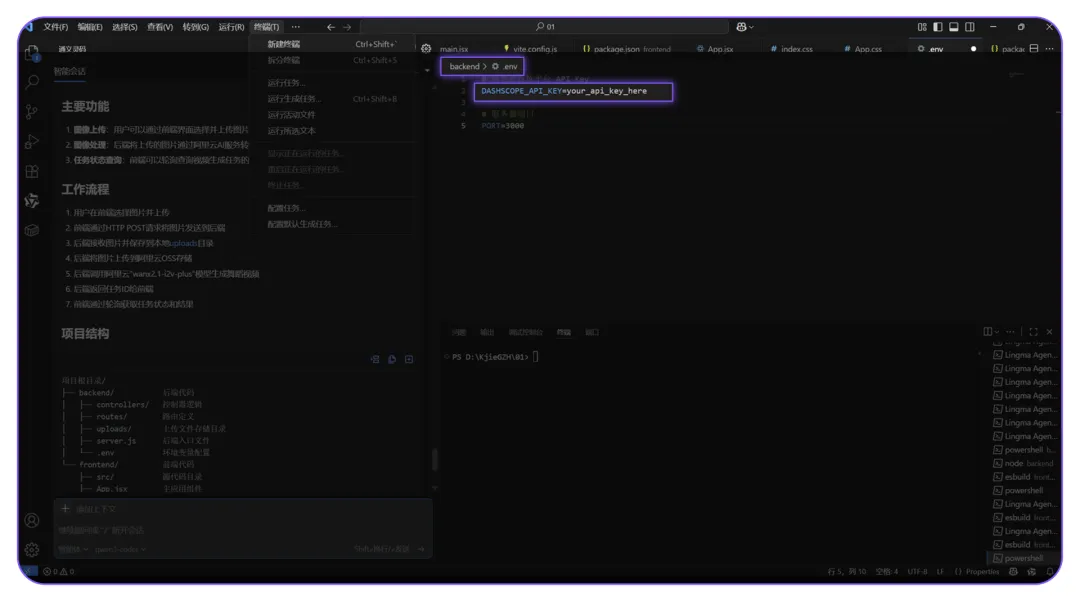Expand the Copilot dropdown chevron in title bar
The width and height of the screenshot is (1080, 605).
pyautogui.click(x=751, y=27)
